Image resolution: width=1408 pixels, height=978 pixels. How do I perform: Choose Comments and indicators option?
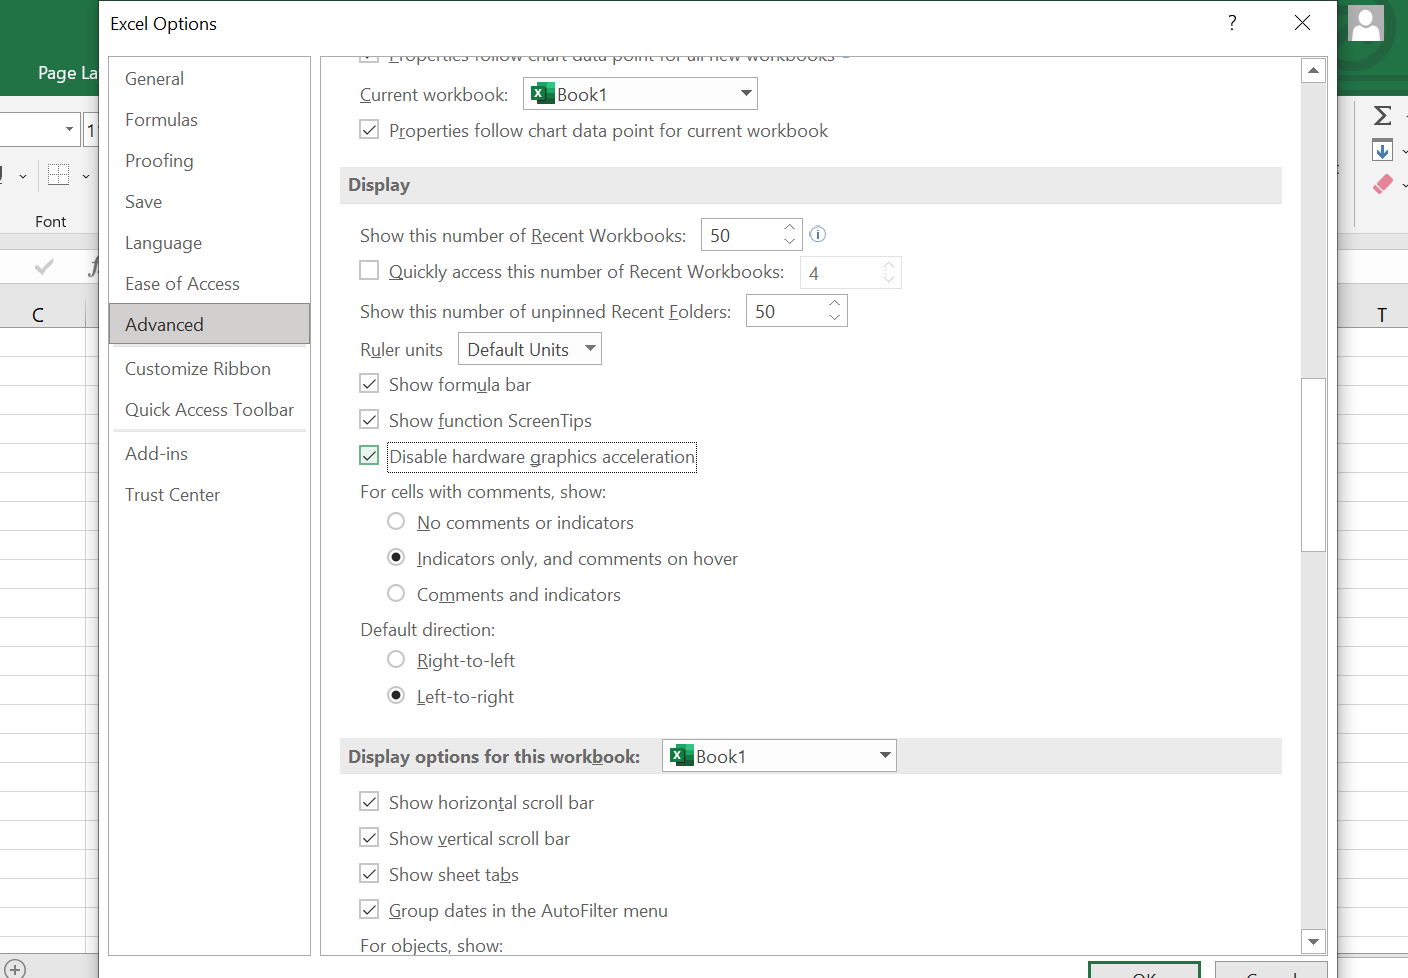[396, 594]
